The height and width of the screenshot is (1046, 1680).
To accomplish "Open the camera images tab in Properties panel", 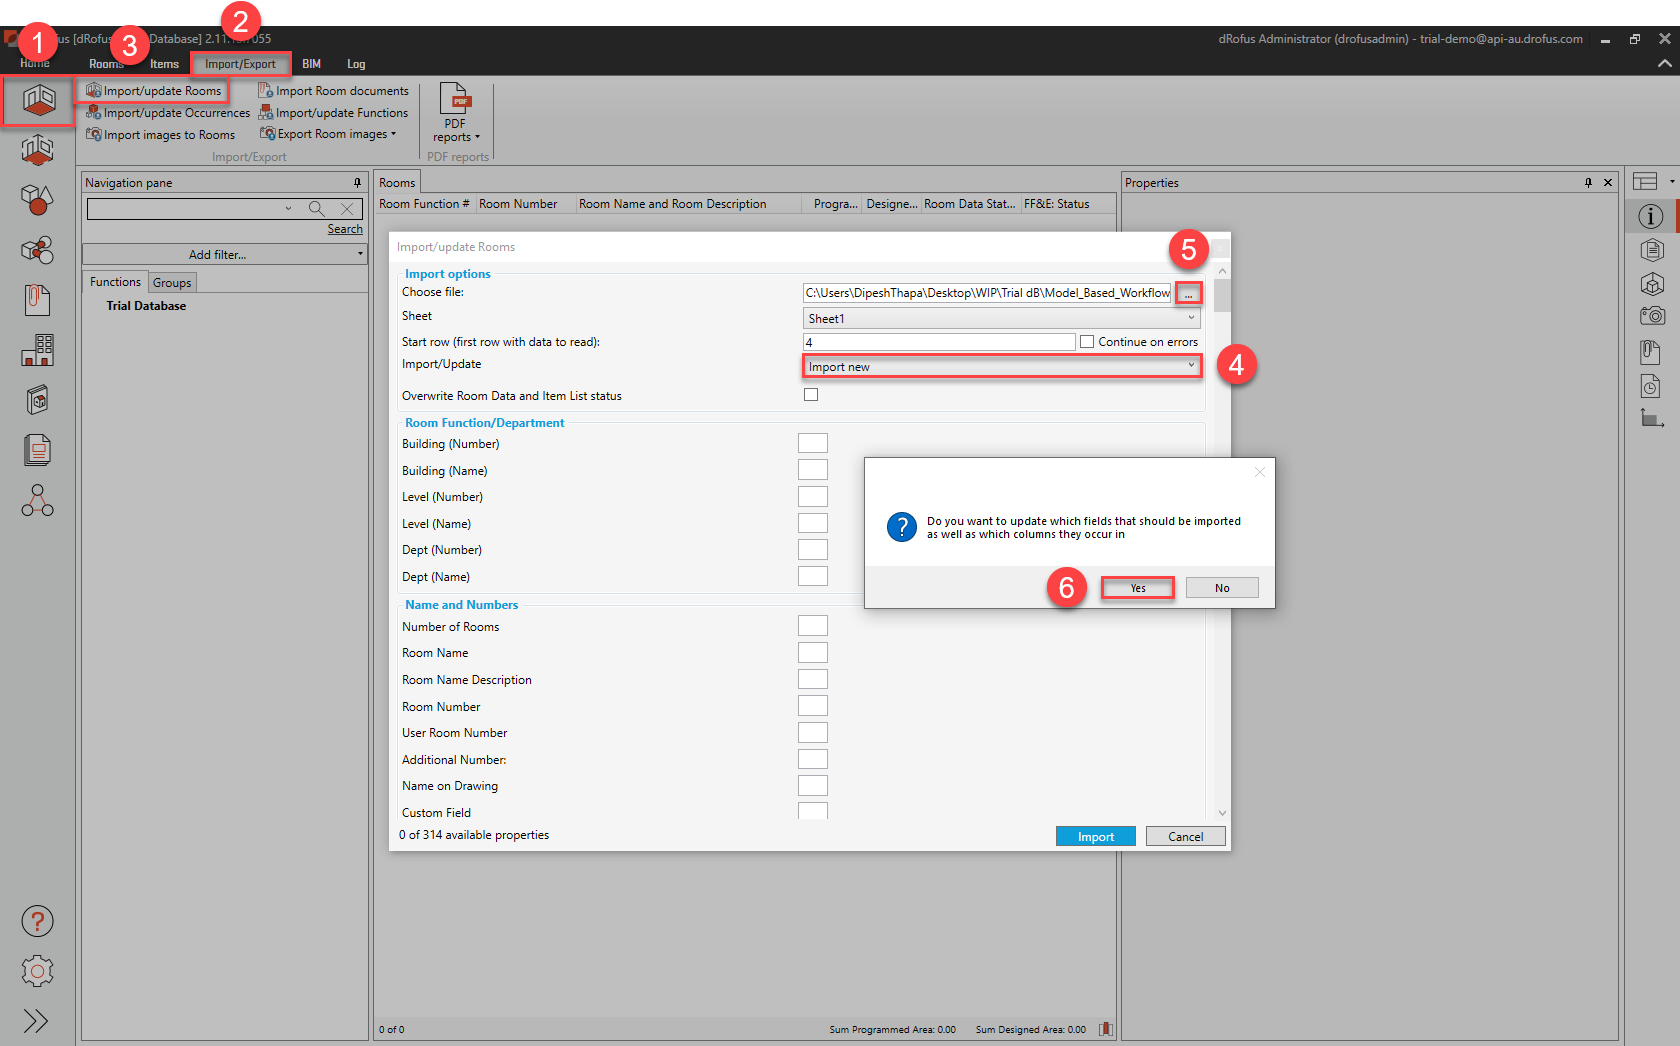I will 1652,315.
